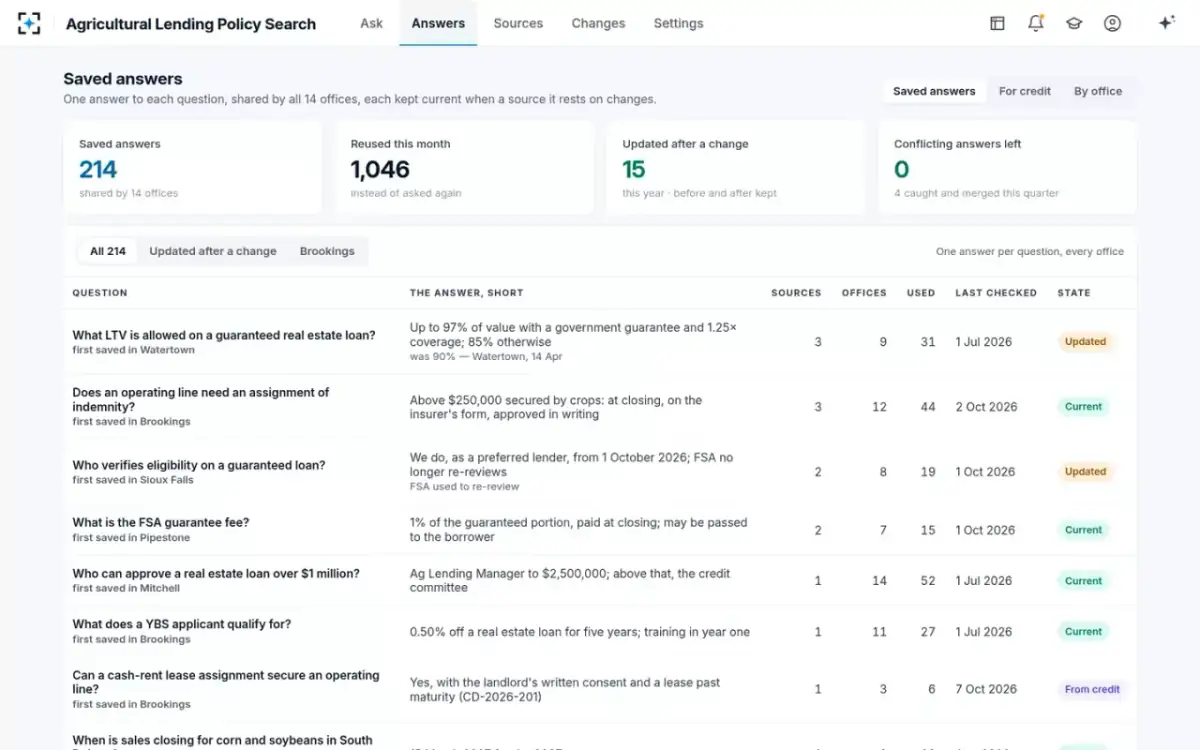Switch view to For credit
This screenshot has width=1200, height=750.
[1024, 91]
